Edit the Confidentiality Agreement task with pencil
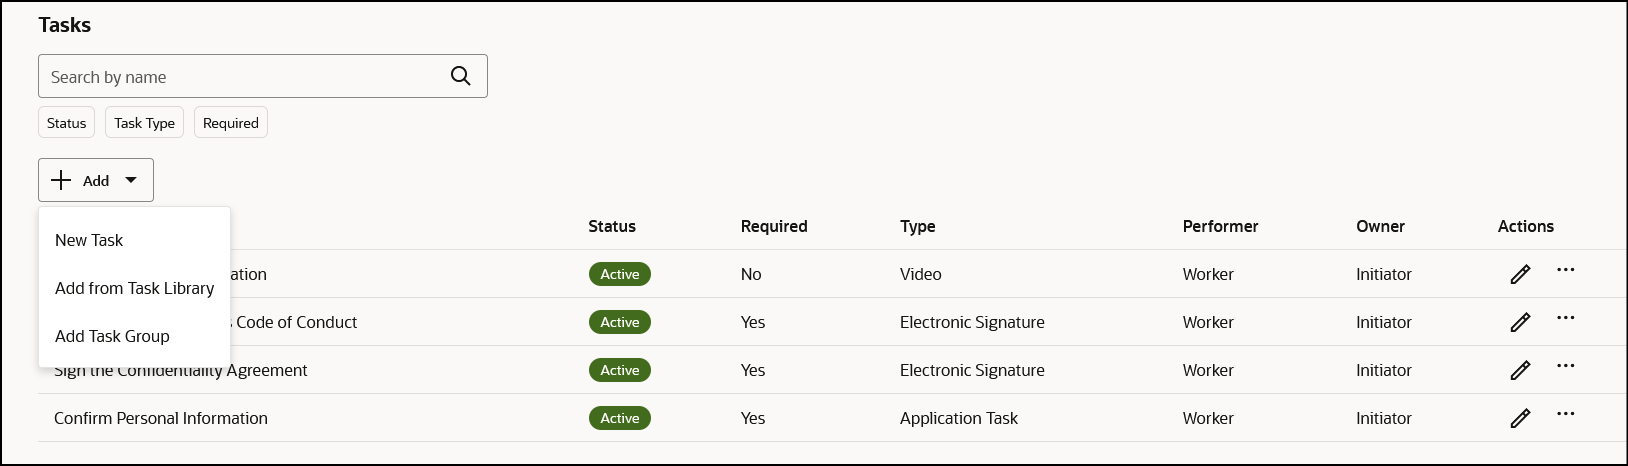 [x=1520, y=370]
